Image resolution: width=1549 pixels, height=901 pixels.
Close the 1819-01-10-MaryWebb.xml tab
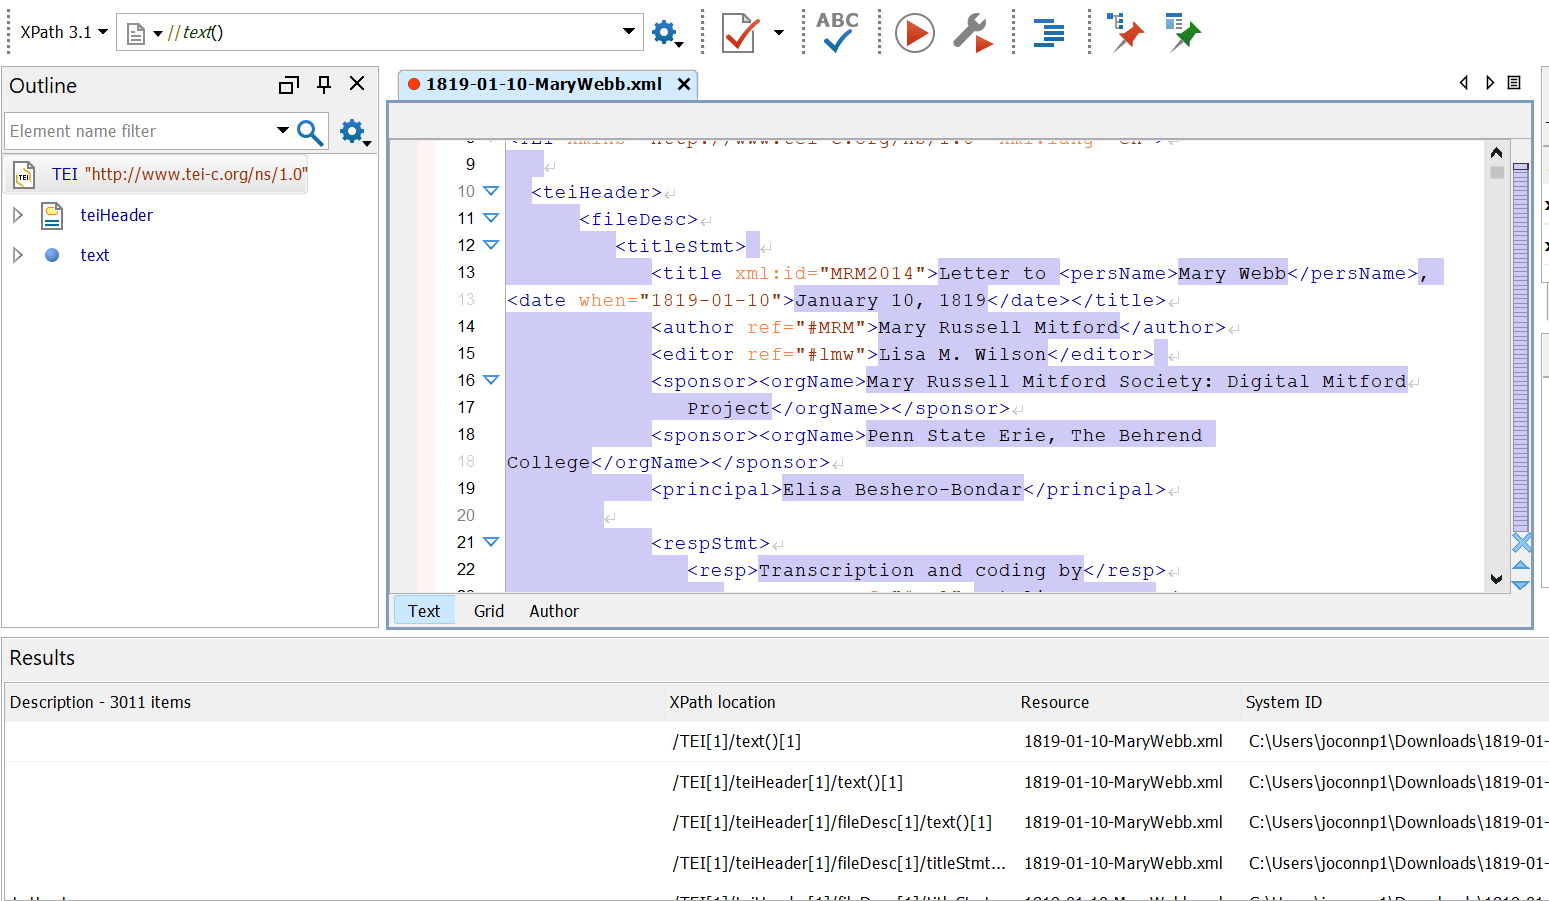(684, 84)
